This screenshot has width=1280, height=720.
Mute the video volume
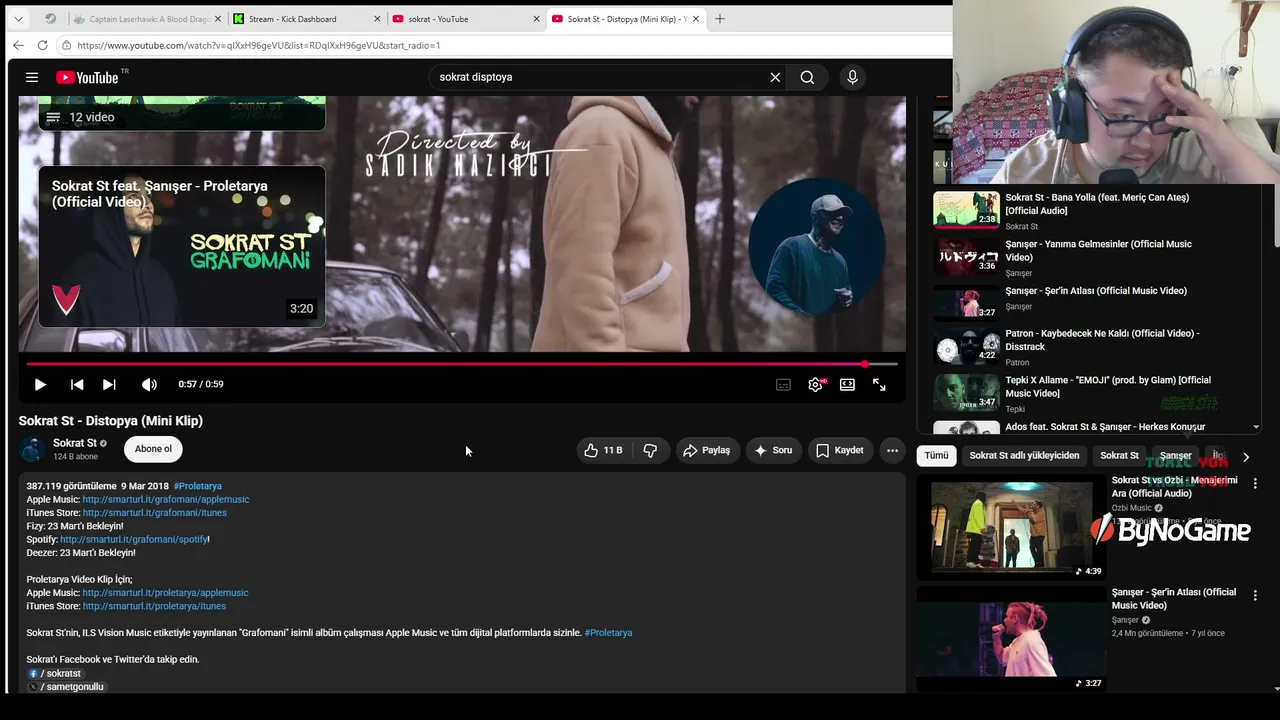click(x=149, y=384)
